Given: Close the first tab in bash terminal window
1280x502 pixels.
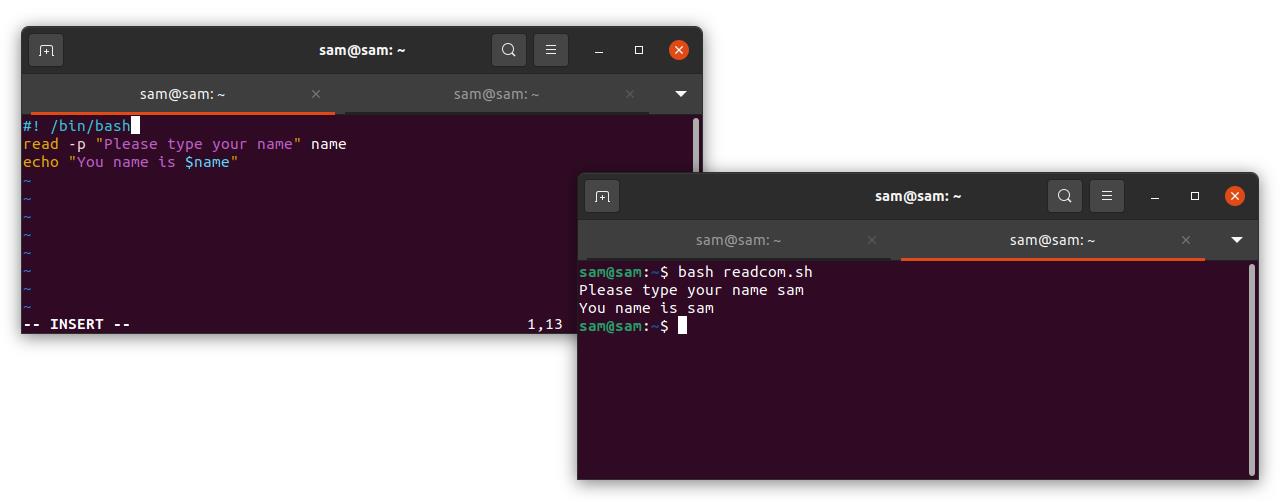Looking at the screenshot, I should click(x=872, y=240).
